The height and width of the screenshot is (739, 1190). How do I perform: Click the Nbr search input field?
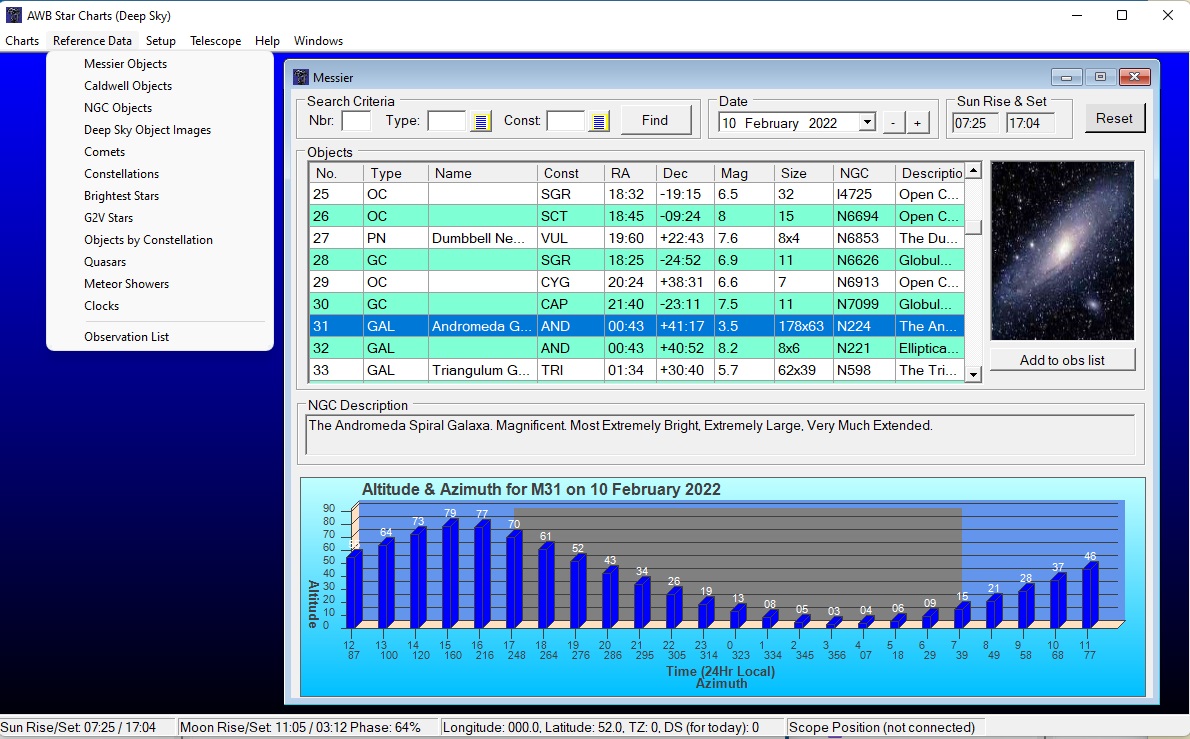[x=356, y=121]
